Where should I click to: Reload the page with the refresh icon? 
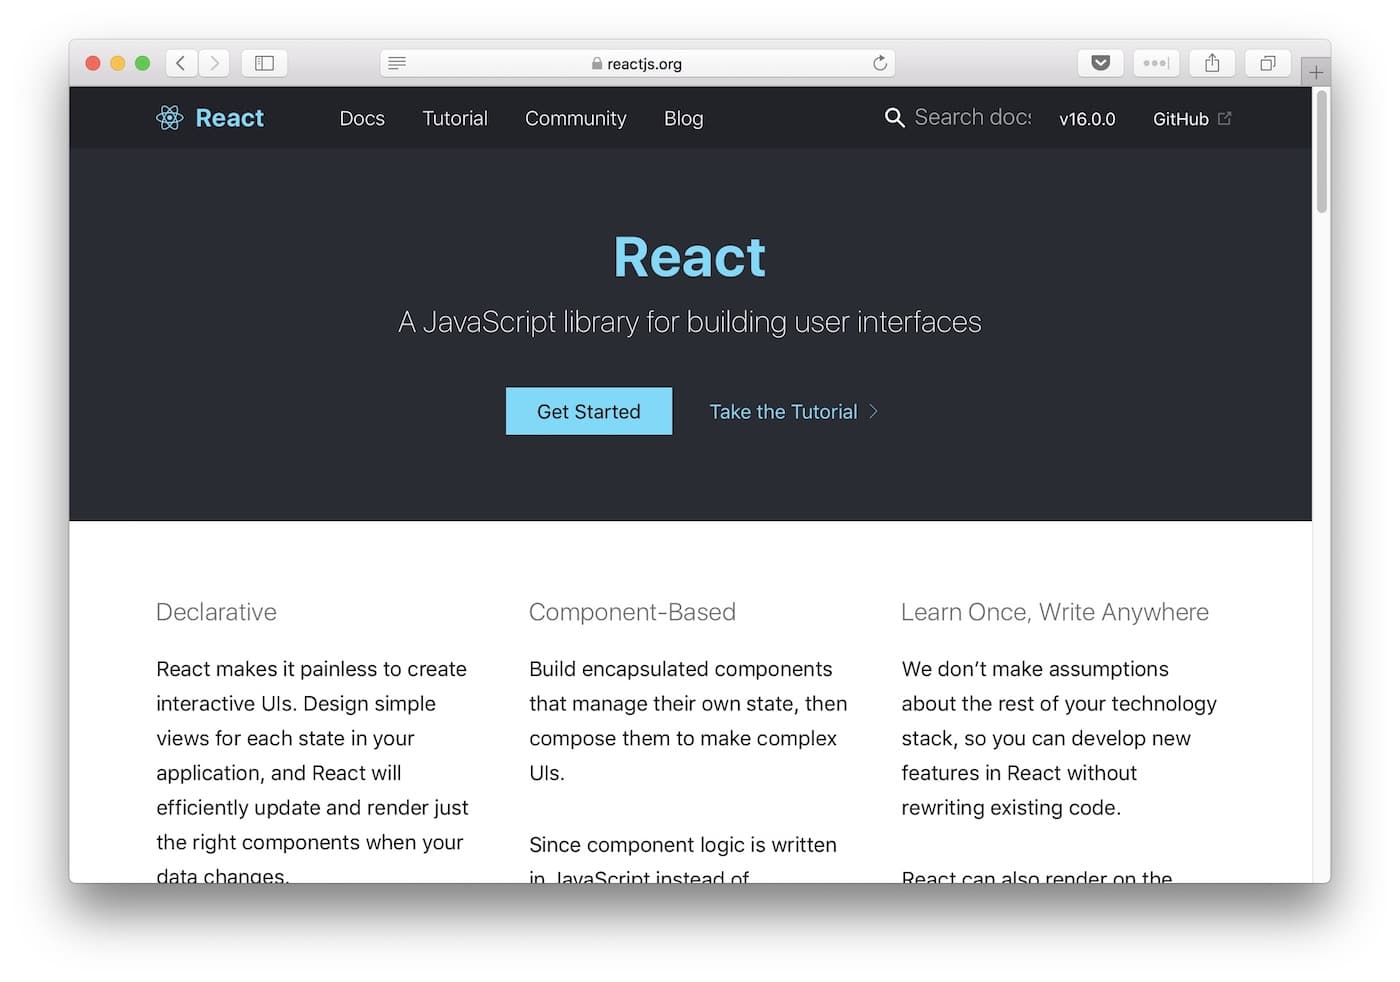pyautogui.click(x=879, y=62)
